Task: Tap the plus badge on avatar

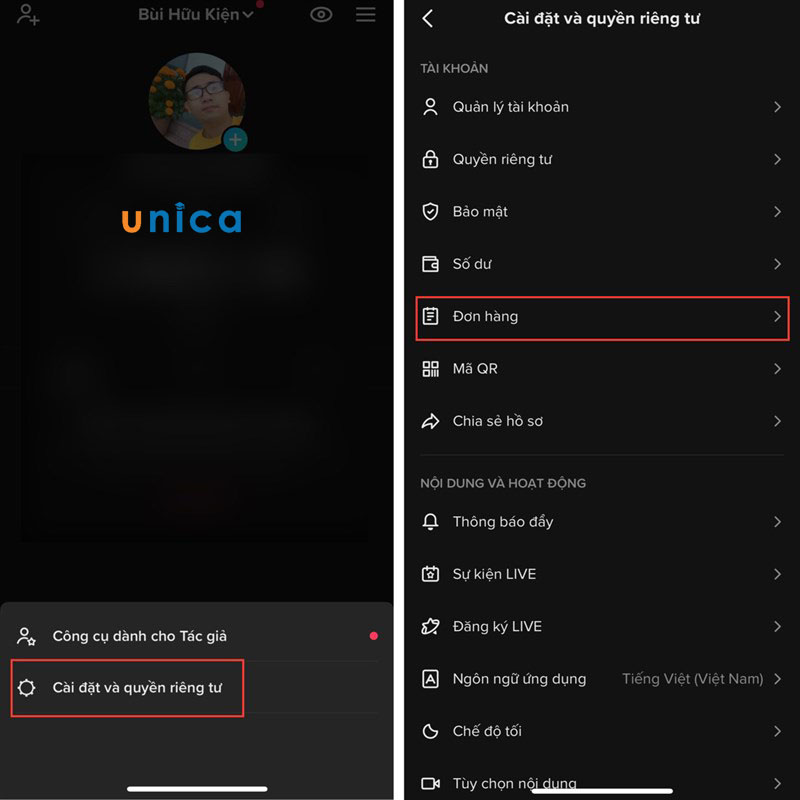Action: 235,139
